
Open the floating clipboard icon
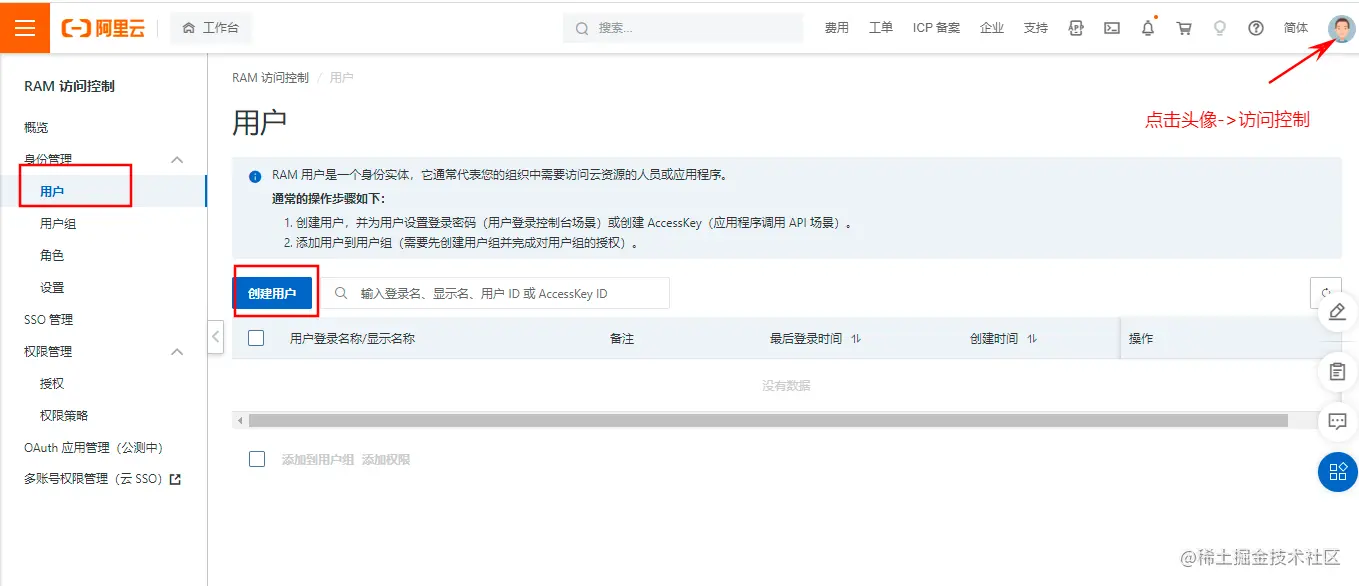tap(1338, 371)
